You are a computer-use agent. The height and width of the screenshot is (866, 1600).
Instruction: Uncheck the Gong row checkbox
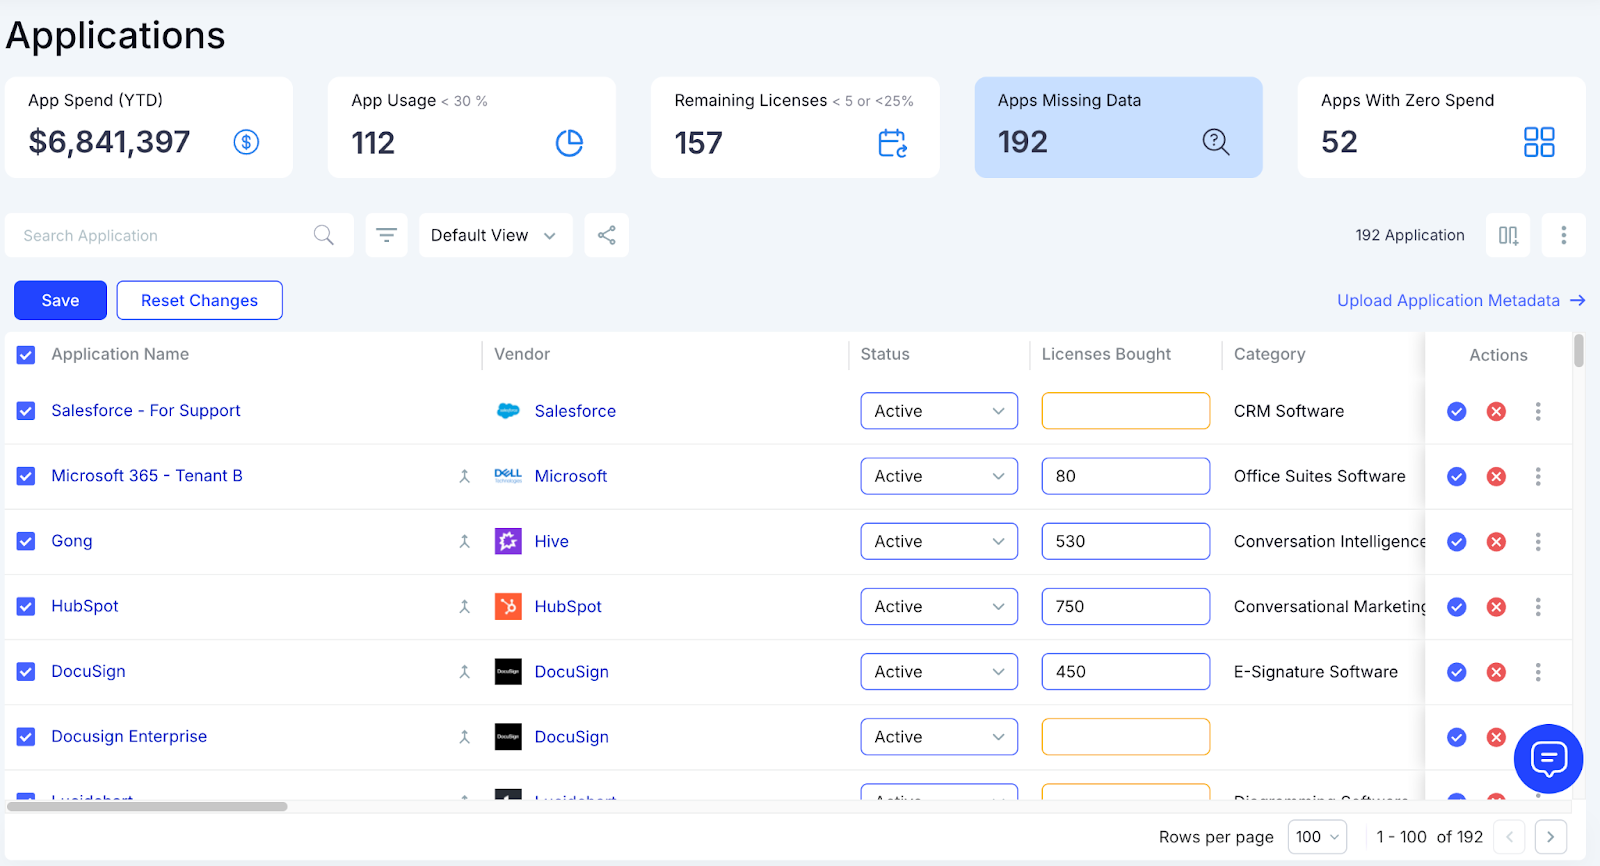(26, 541)
